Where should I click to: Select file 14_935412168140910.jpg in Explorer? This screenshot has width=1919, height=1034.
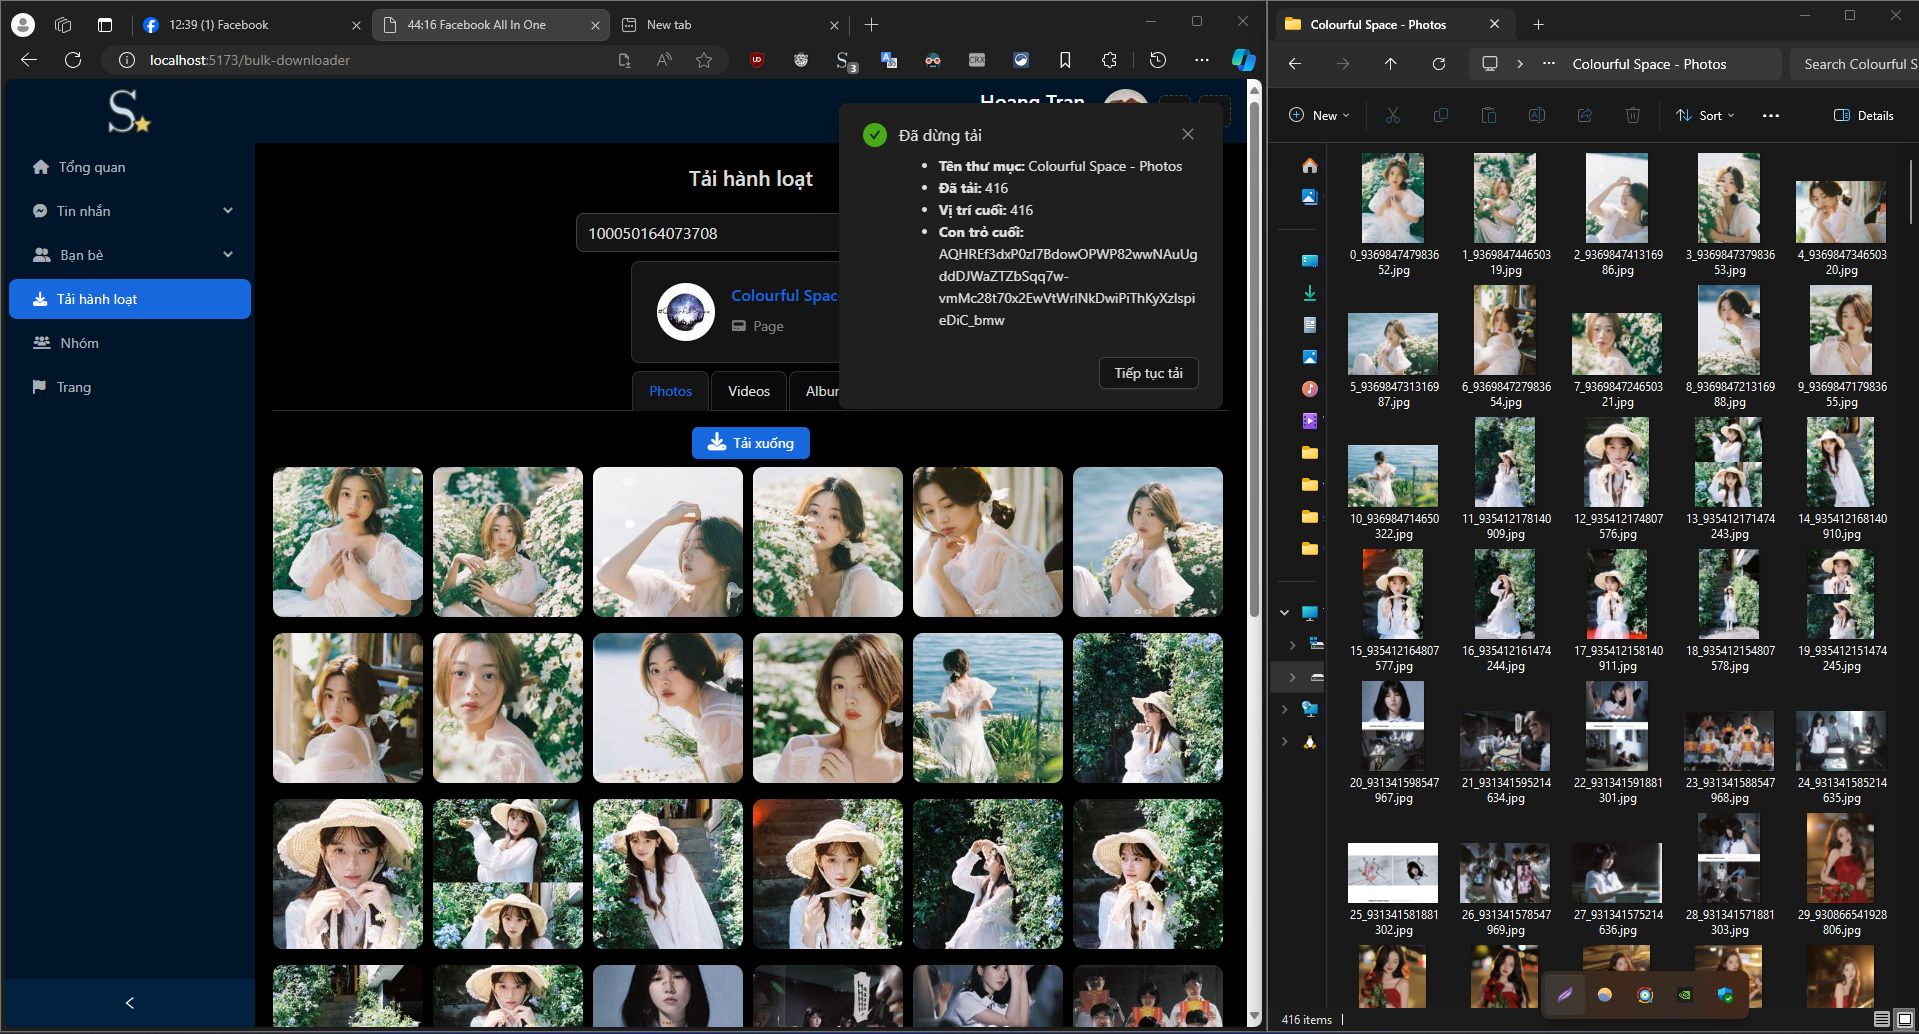[x=1841, y=479]
